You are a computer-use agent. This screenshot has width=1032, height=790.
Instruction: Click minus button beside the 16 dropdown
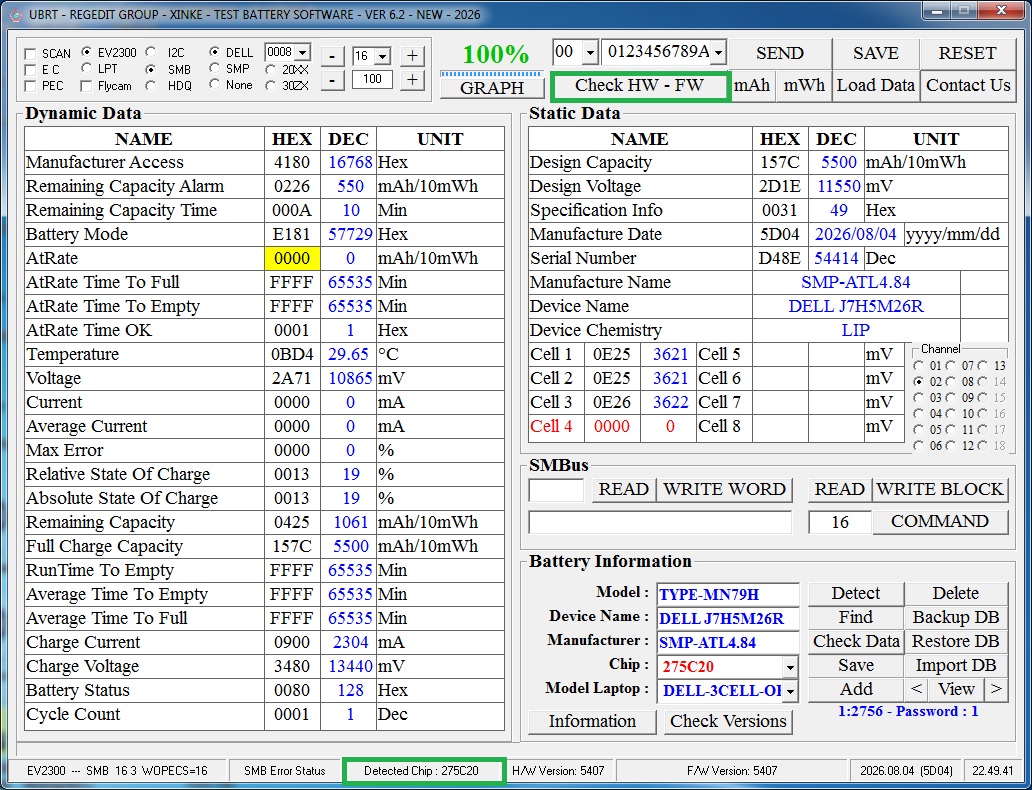click(332, 57)
